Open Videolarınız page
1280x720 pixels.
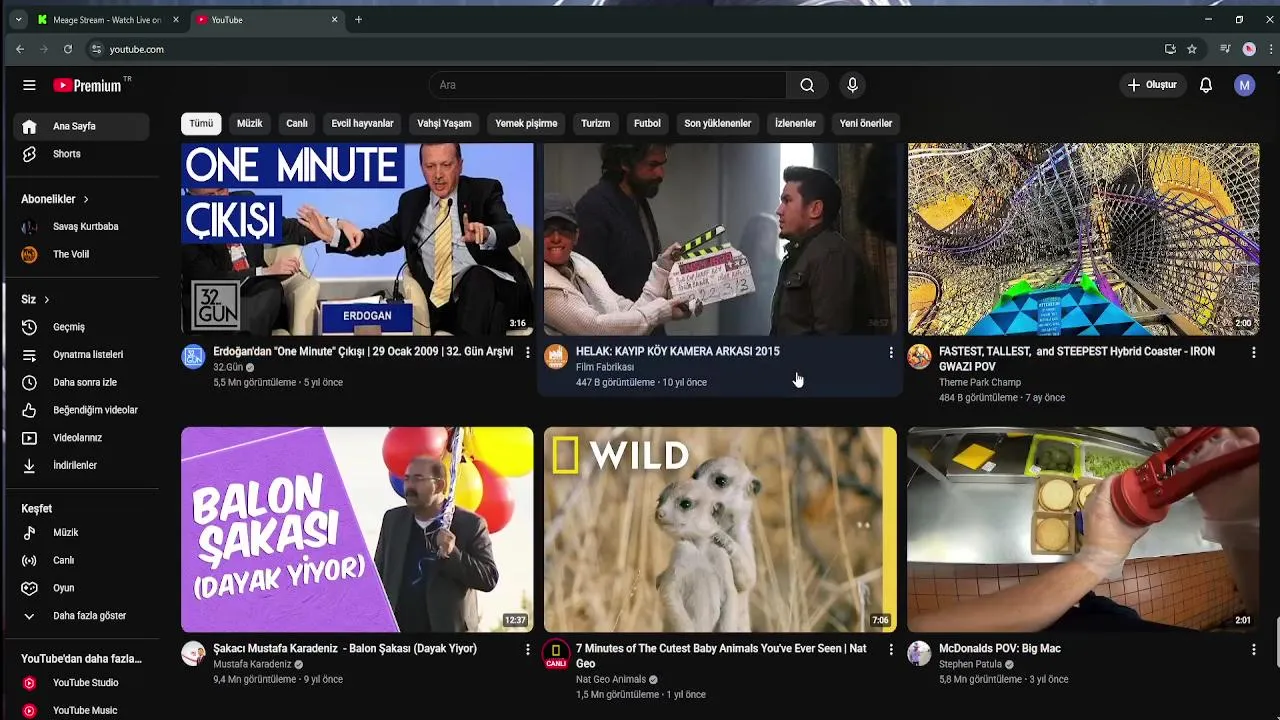[x=81, y=438]
